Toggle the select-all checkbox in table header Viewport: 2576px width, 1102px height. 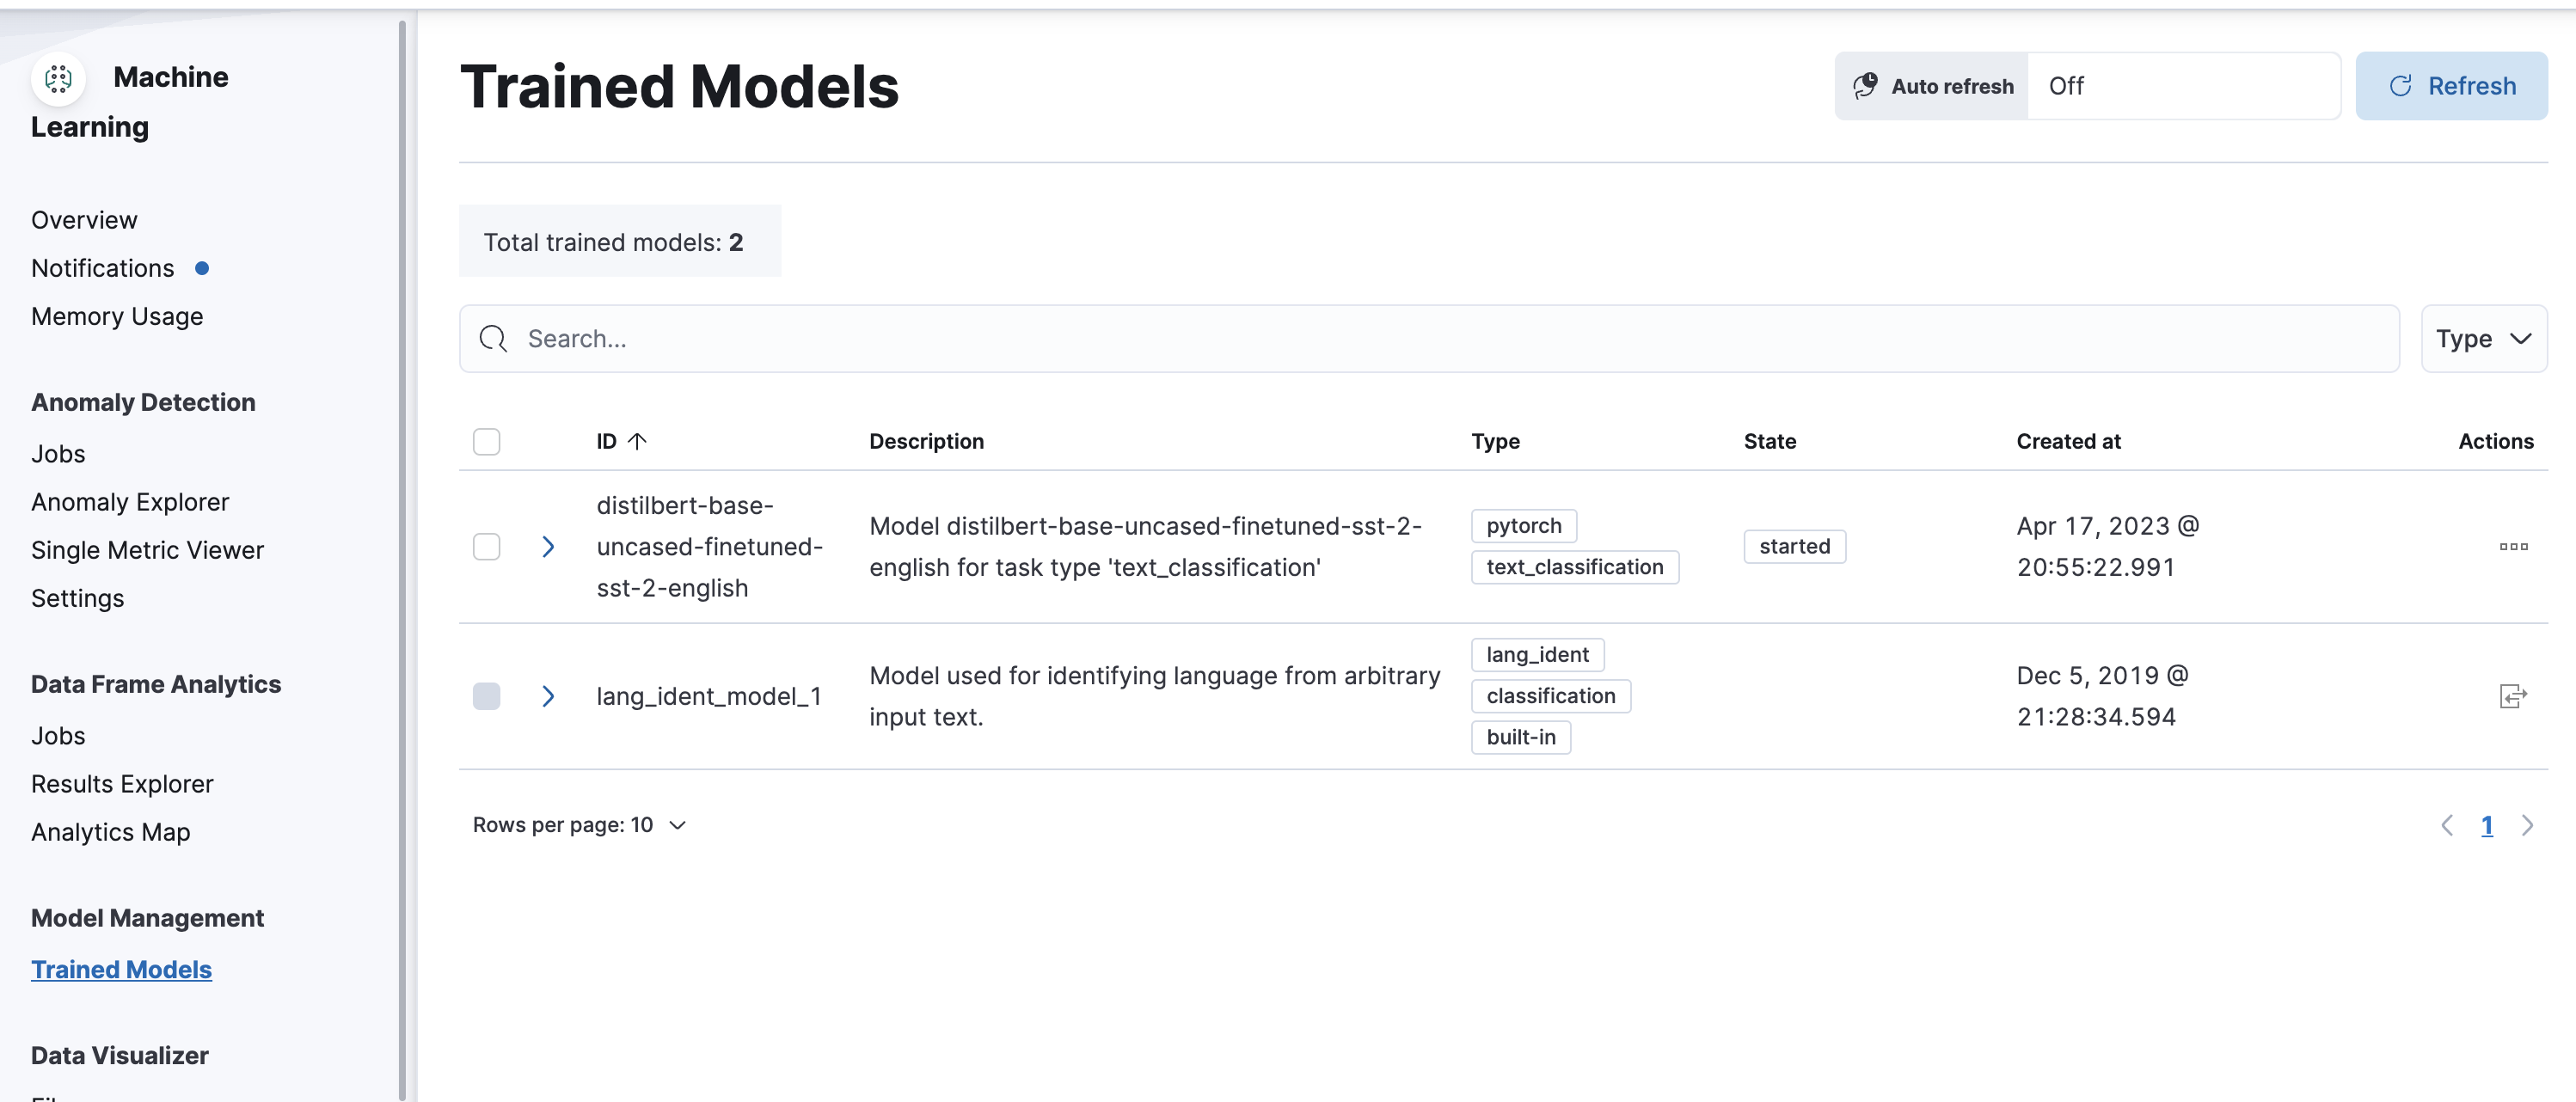point(486,441)
